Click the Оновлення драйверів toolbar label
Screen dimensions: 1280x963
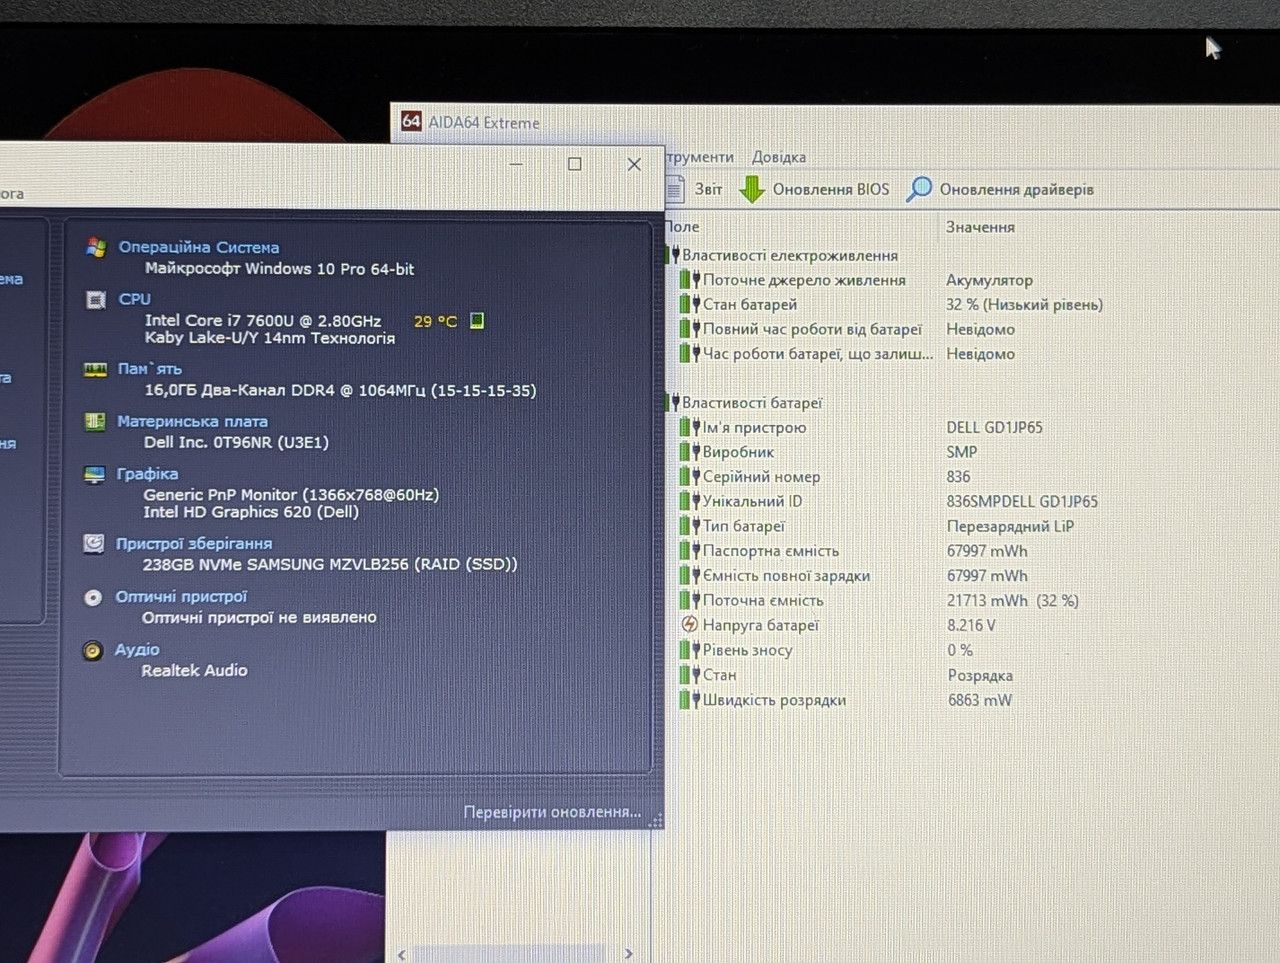point(1016,189)
